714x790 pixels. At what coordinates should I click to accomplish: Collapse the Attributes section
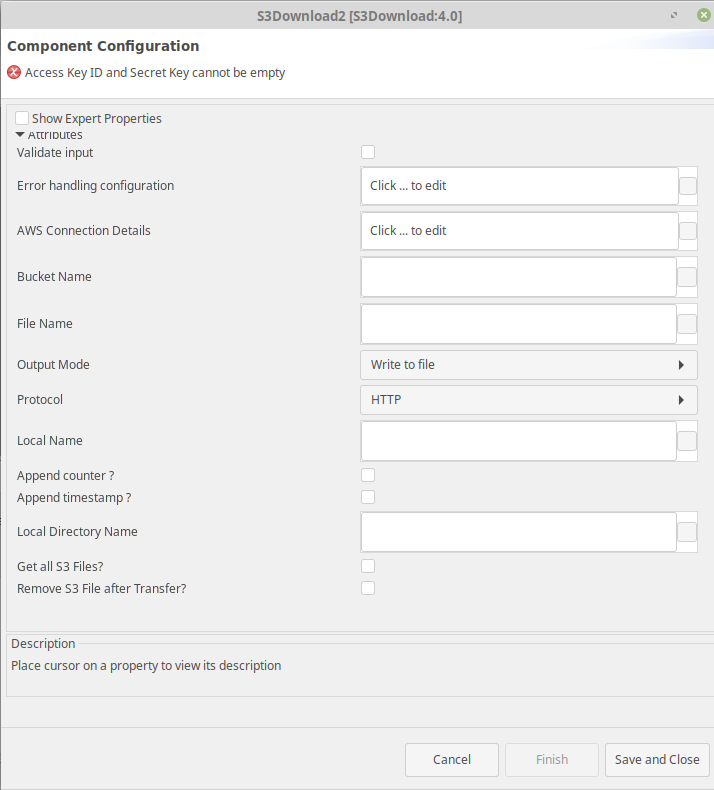[x=20, y=135]
